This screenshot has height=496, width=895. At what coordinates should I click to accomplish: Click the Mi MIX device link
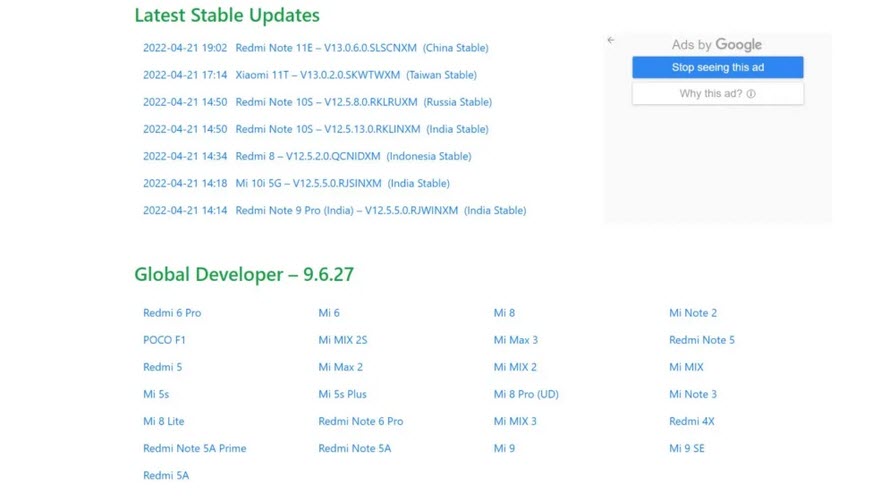point(686,367)
